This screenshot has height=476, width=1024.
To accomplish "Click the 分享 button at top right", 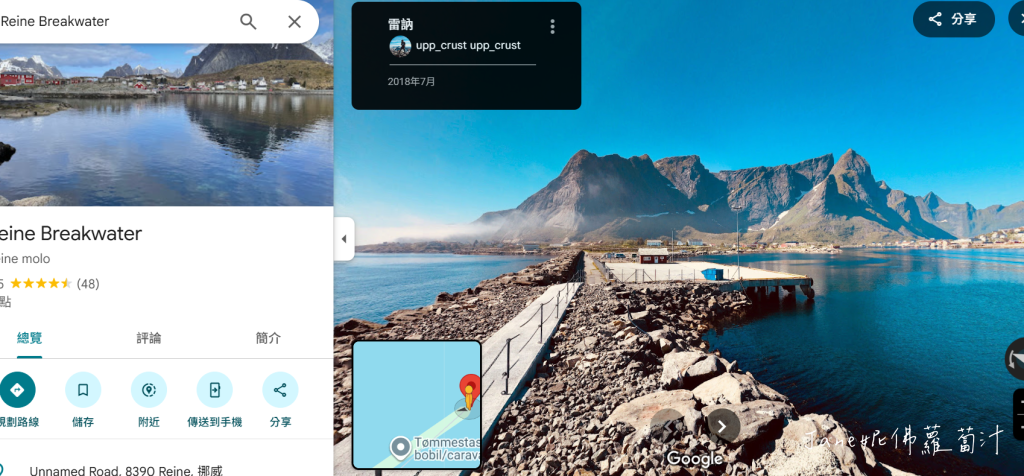I will tap(953, 19).
